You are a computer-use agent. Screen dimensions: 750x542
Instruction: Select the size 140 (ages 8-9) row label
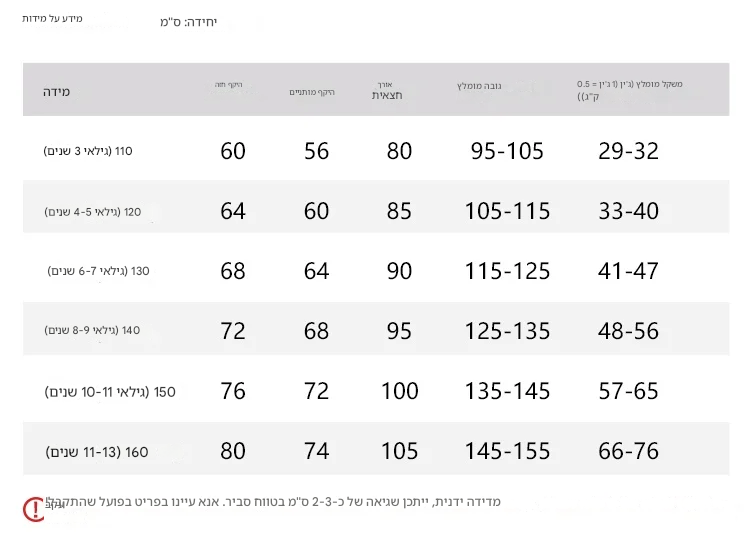click(x=92, y=330)
